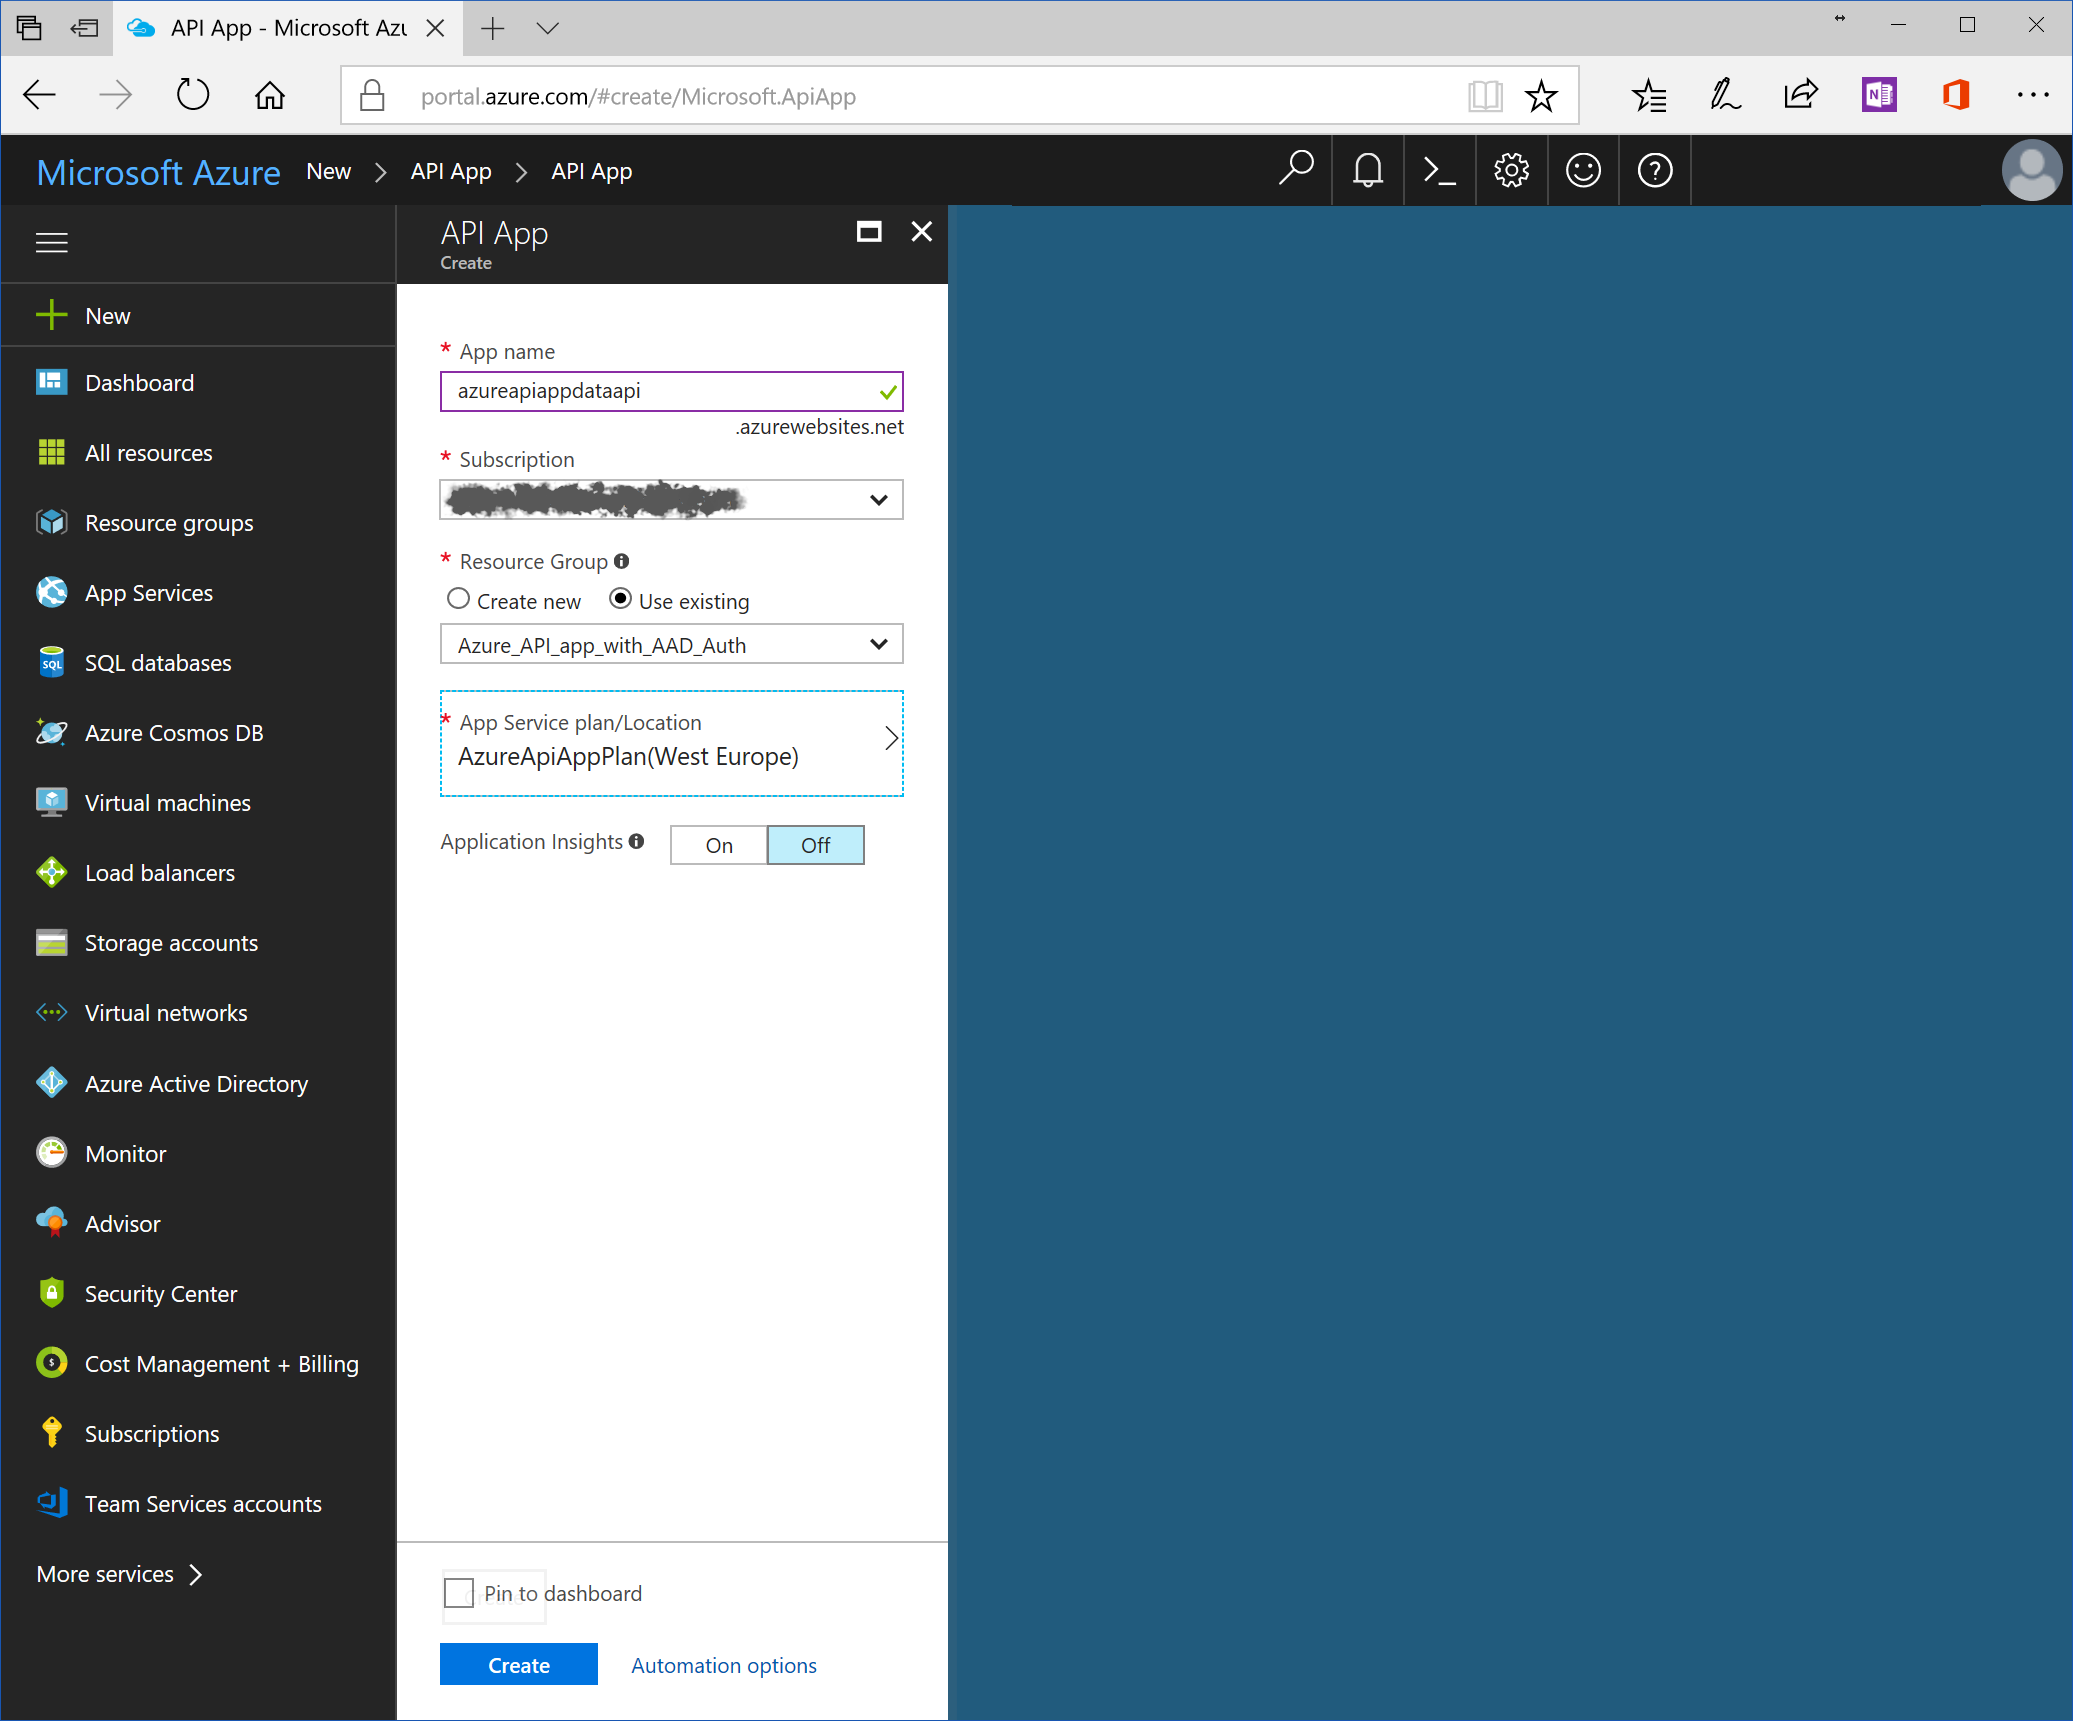
Task: Expand More services in sidebar
Action: tap(119, 1574)
